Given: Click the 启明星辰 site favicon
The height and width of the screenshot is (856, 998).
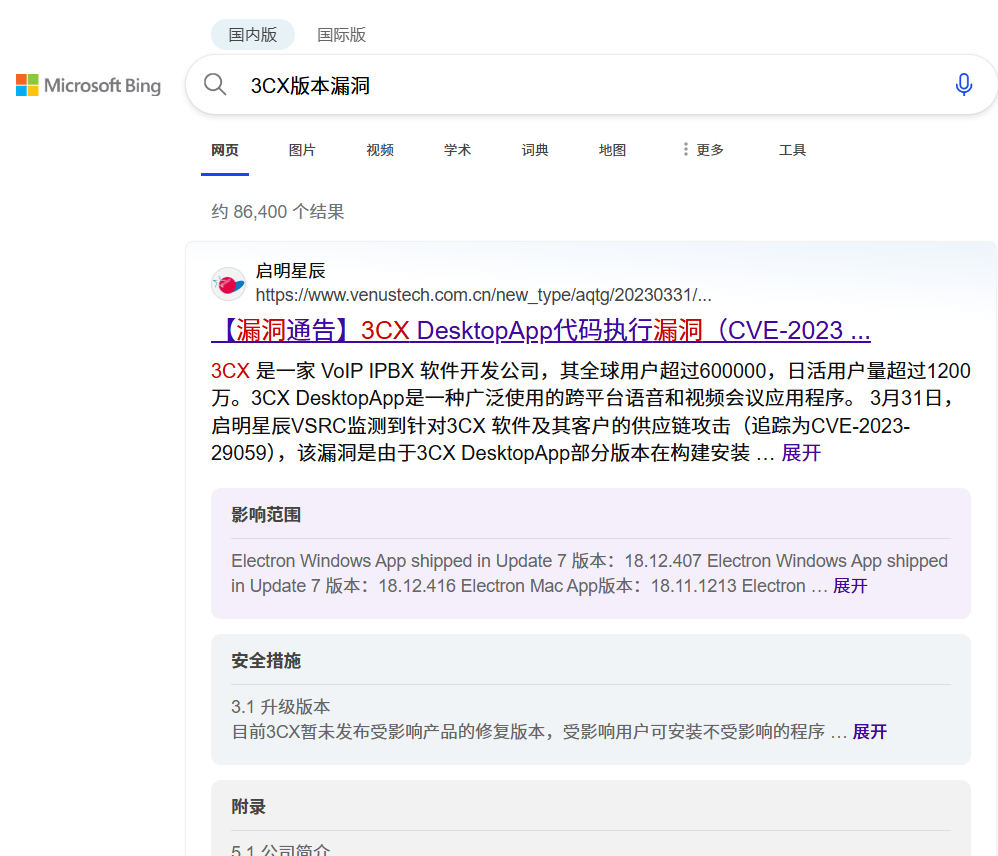Looking at the screenshot, I should click(228, 284).
